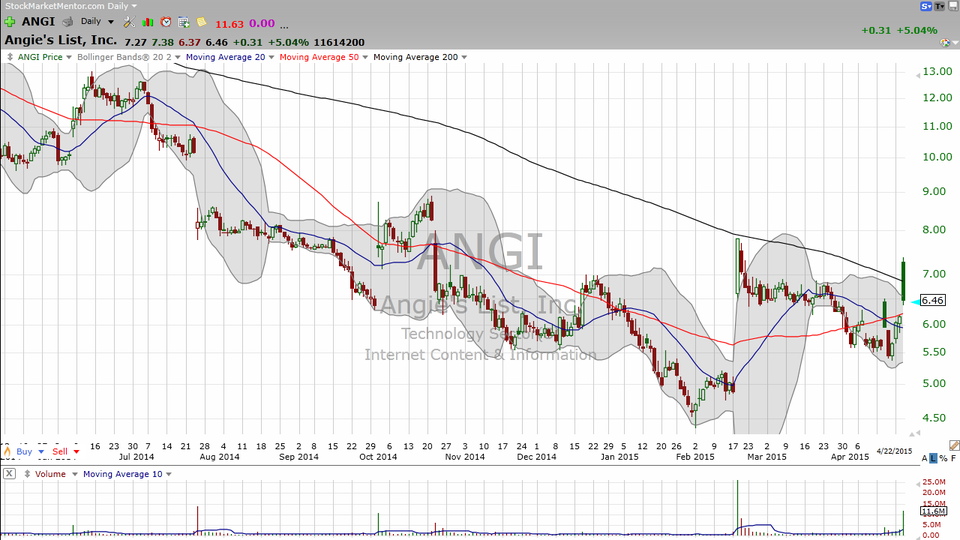Click the Jul 2014 date axis label

pyautogui.click(x=136, y=457)
